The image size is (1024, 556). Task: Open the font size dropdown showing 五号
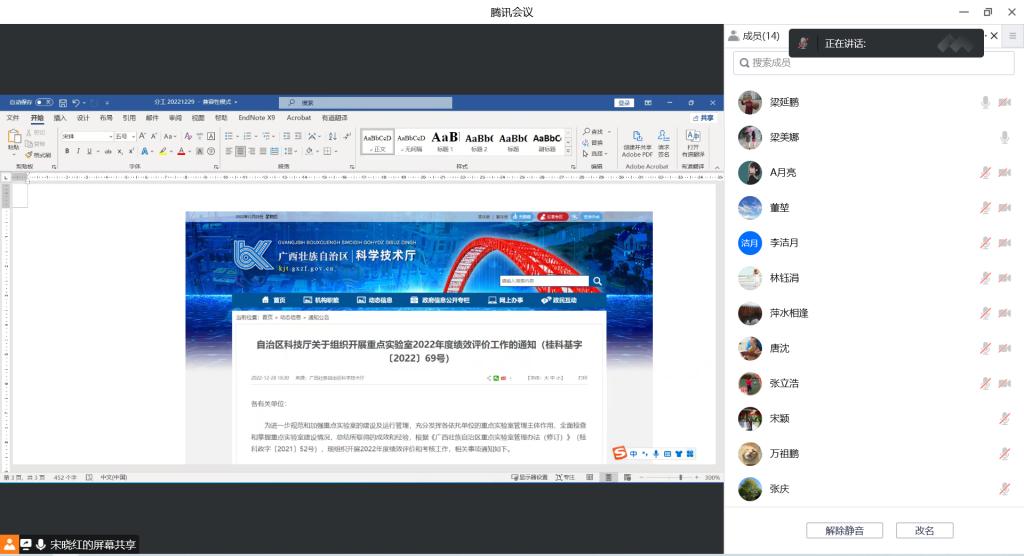coord(123,136)
